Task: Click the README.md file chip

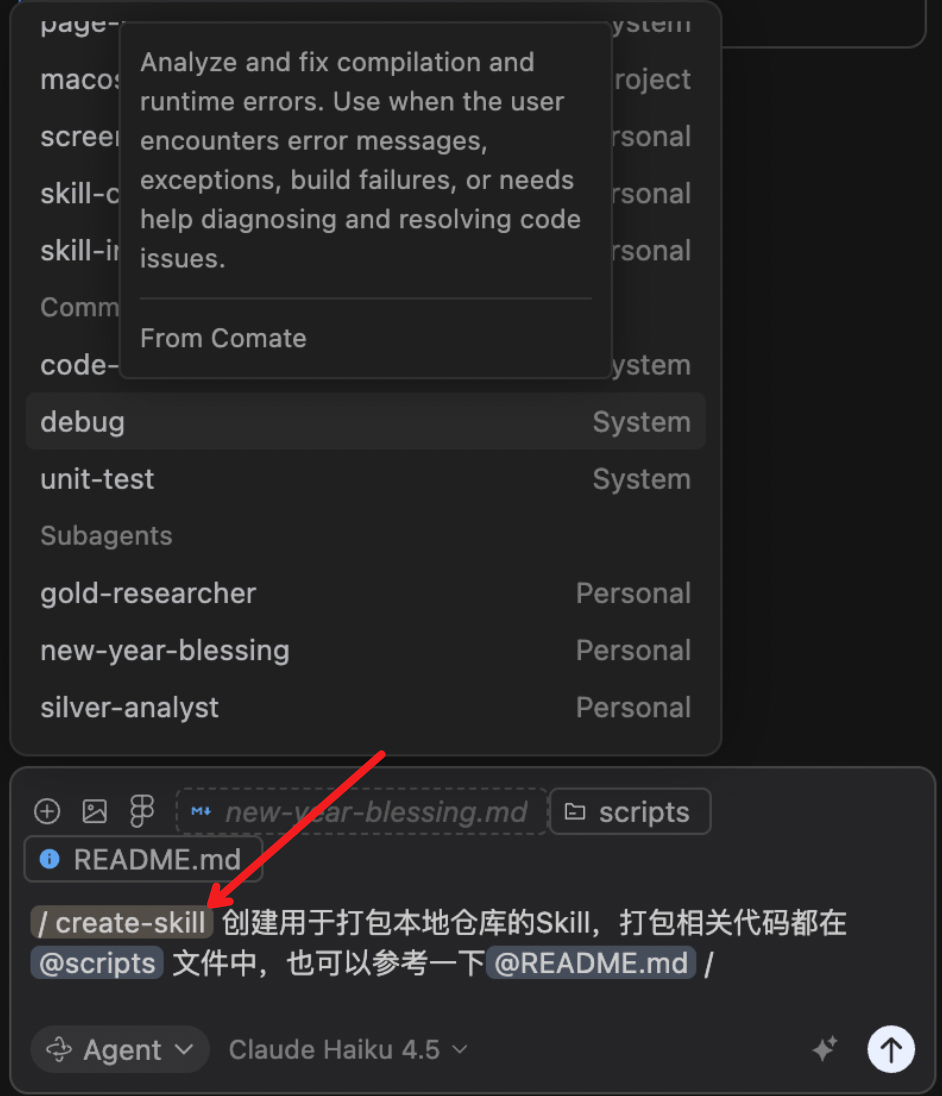Action: pos(143,859)
